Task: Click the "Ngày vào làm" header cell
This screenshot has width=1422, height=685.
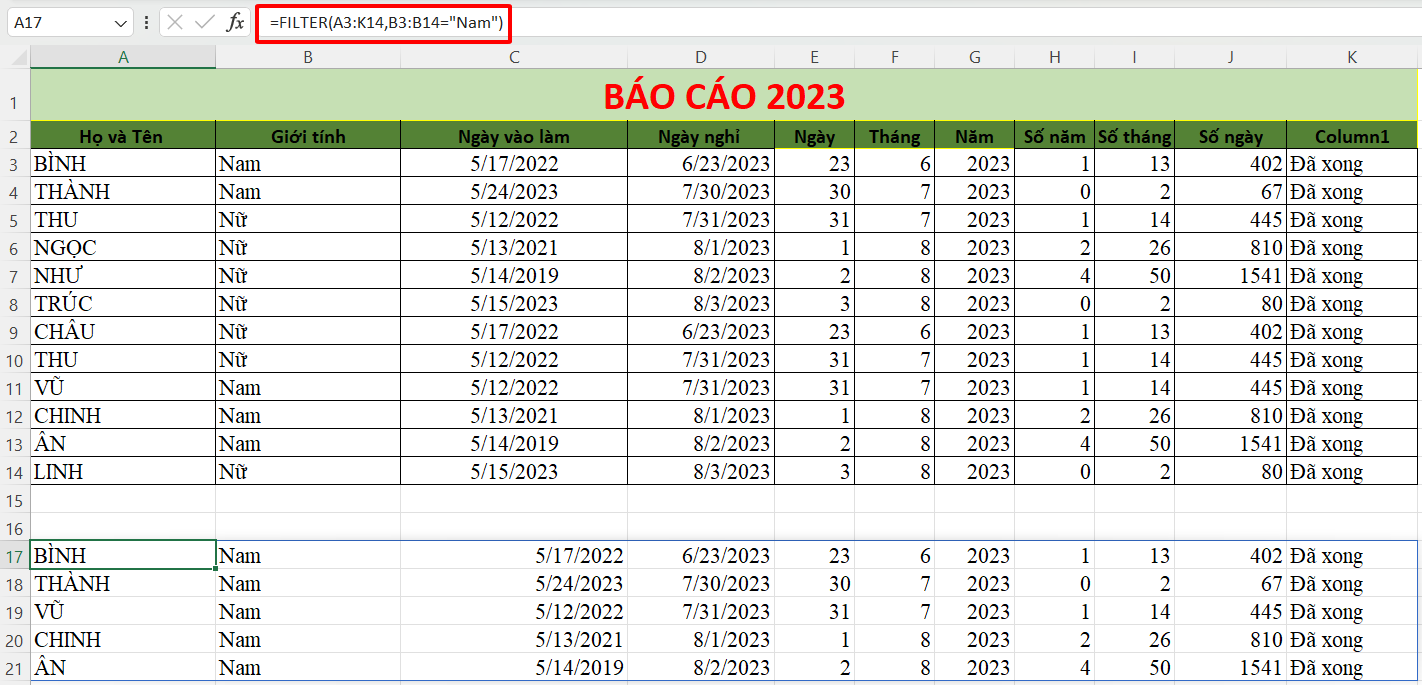Action: click(514, 136)
